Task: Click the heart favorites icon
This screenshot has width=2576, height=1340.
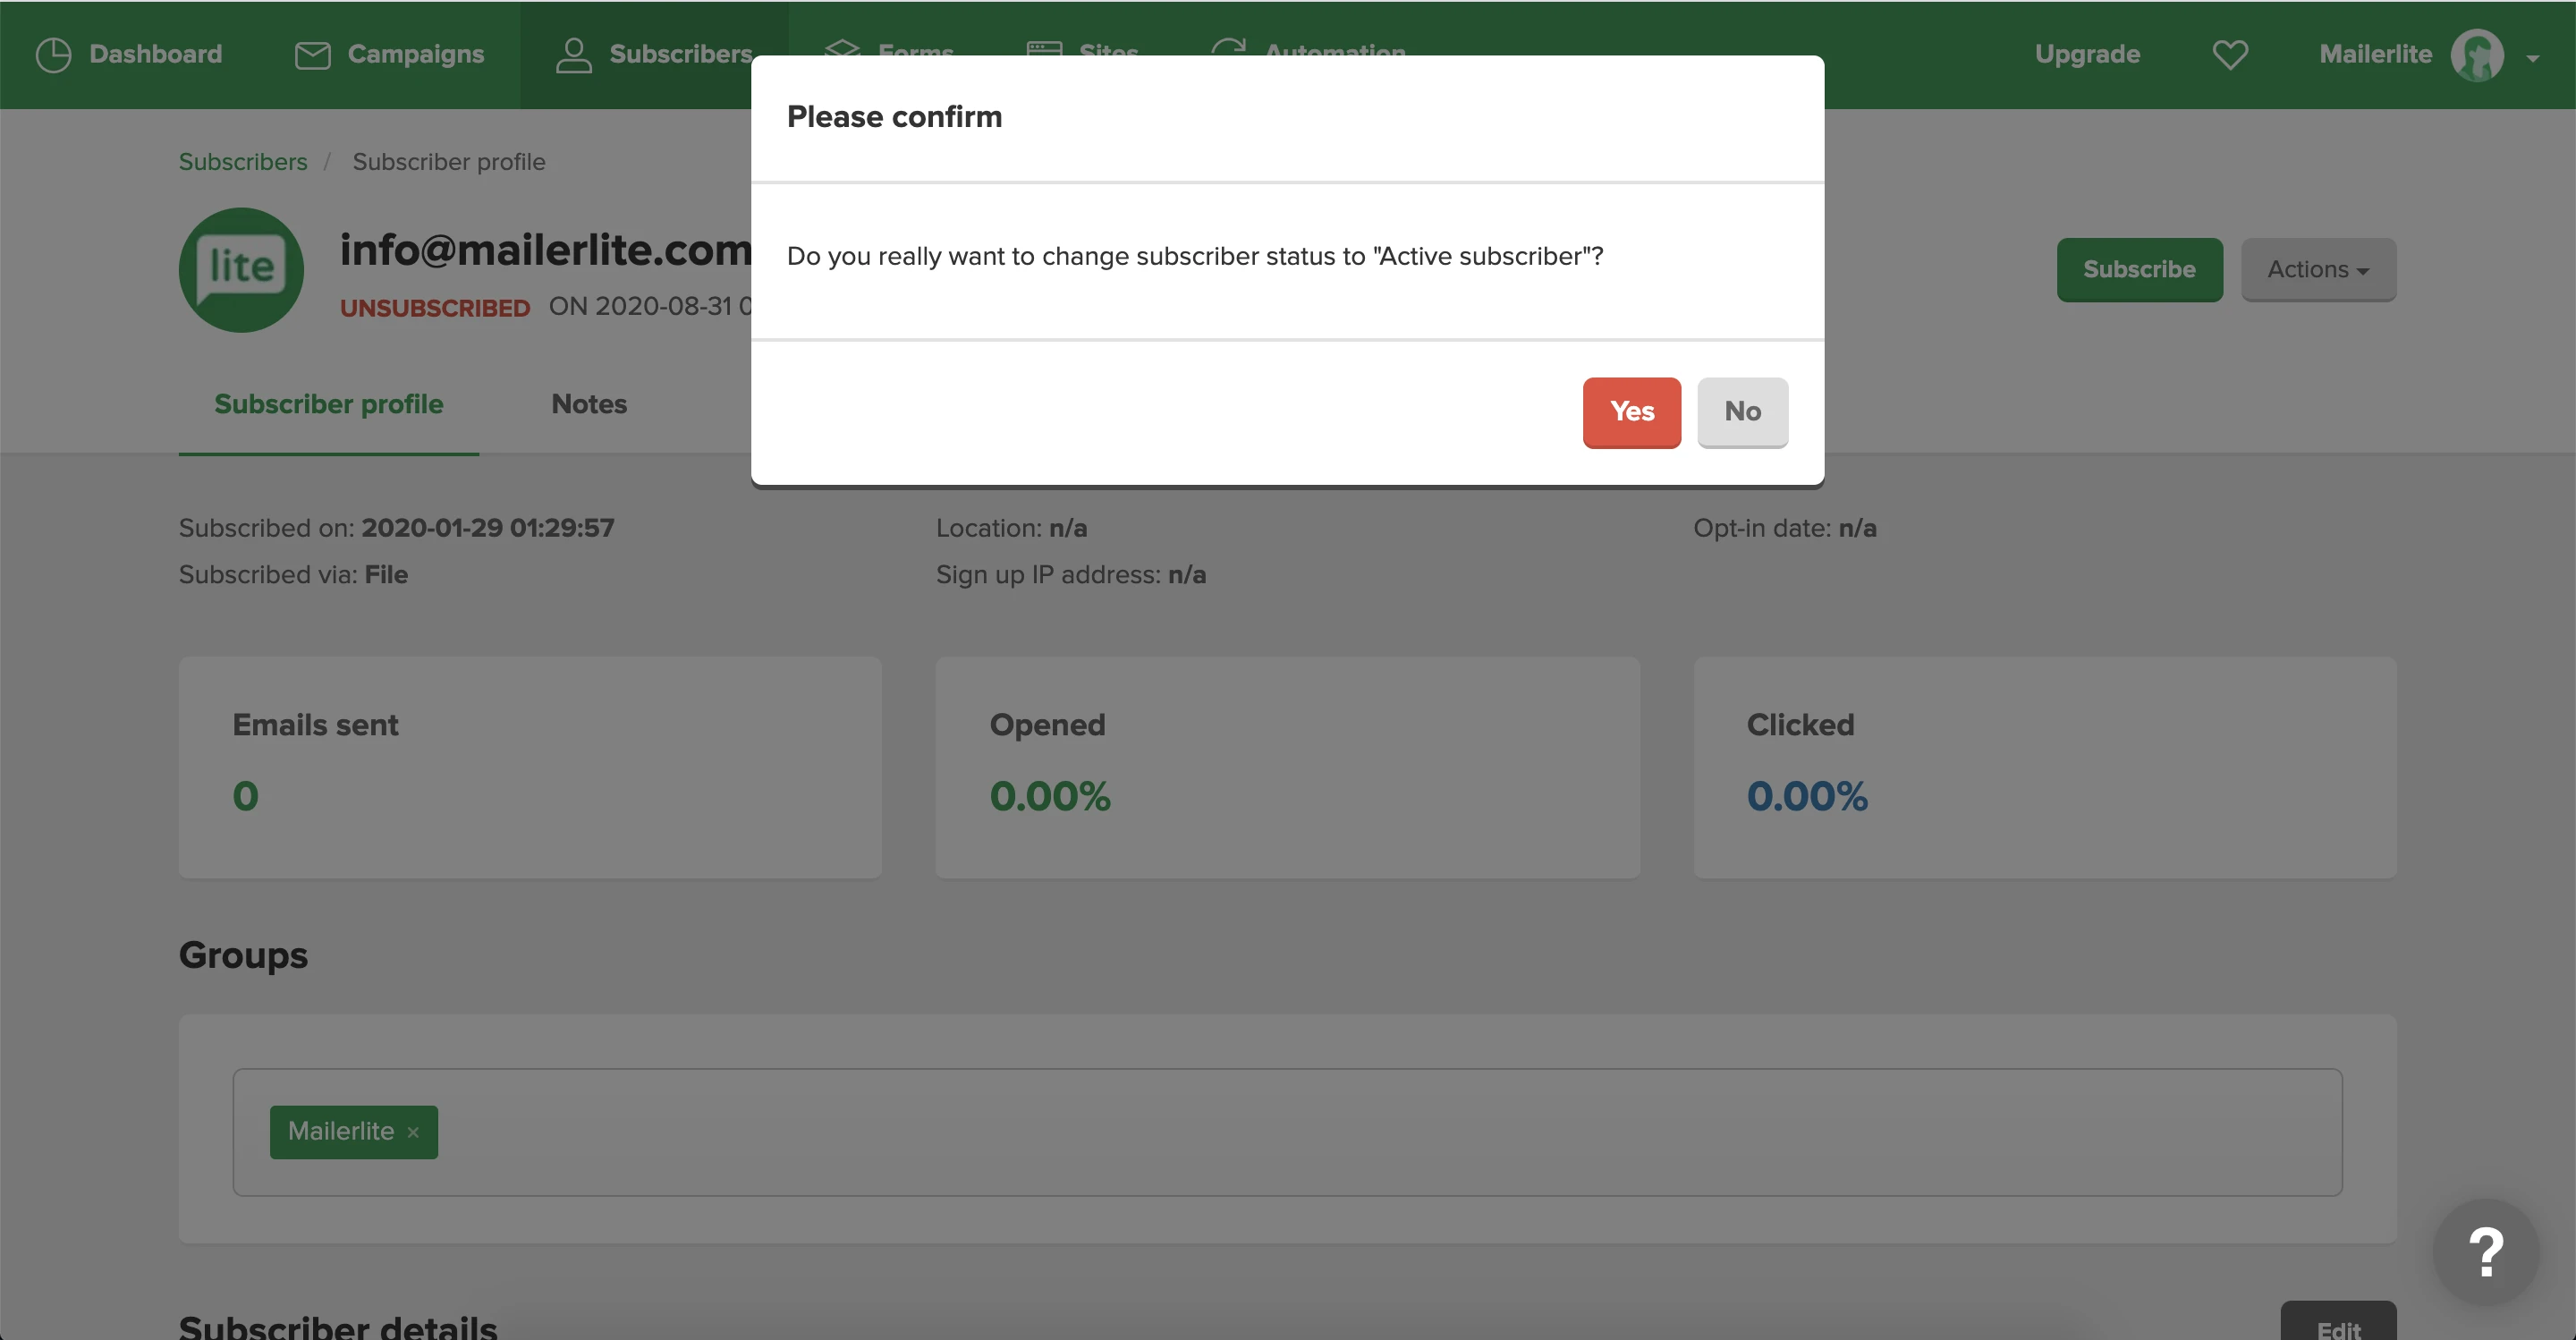Action: tap(2229, 54)
